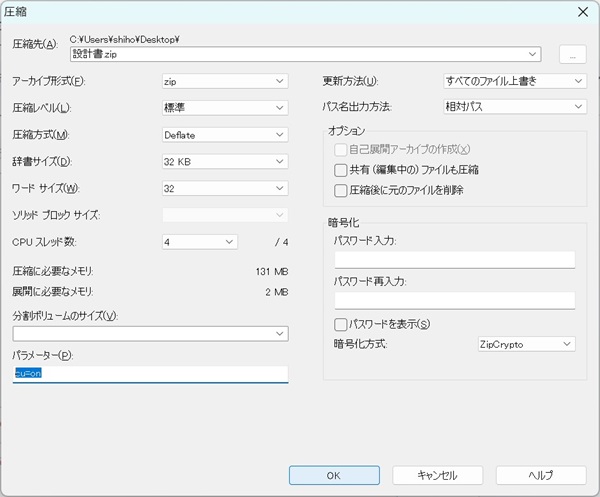The height and width of the screenshot is (497, 600).
Task: Open the パス名出力方法 相対パス dropdown
Action: (515, 106)
